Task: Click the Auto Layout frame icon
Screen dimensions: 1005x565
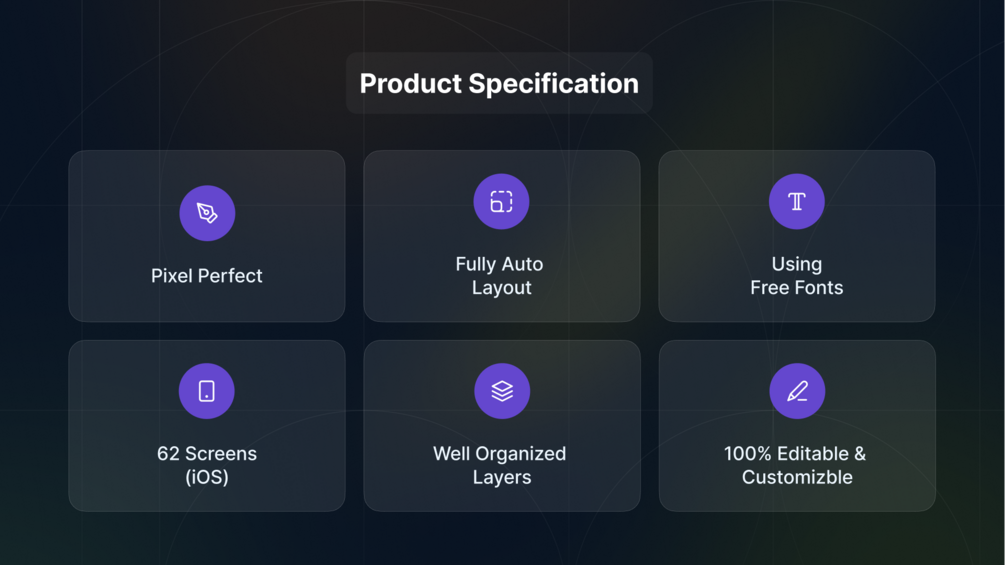Action: coord(501,202)
